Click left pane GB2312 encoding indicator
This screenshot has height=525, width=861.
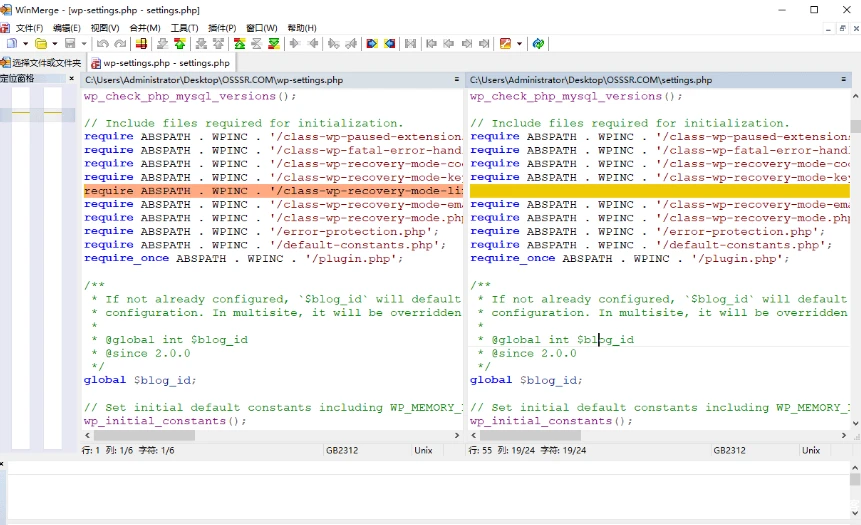[x=342, y=450]
